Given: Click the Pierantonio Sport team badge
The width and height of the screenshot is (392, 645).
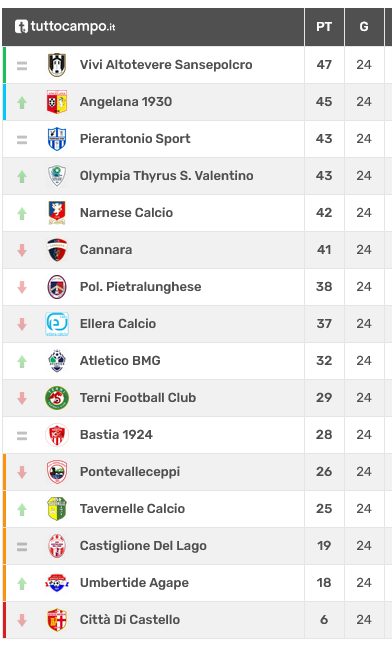Looking at the screenshot, I should [x=57, y=139].
